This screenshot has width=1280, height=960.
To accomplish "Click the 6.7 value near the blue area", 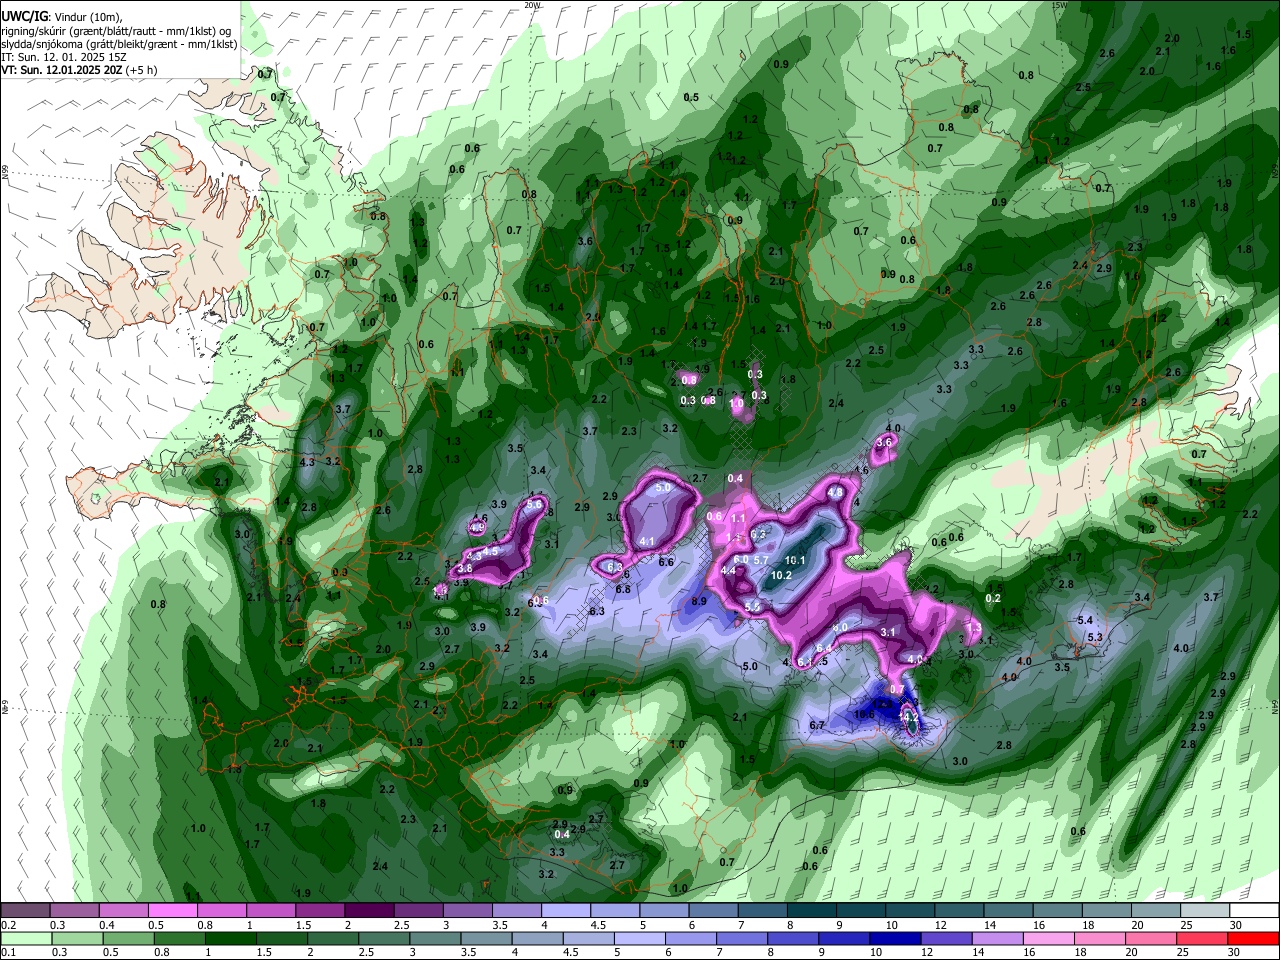I will click(x=816, y=725).
